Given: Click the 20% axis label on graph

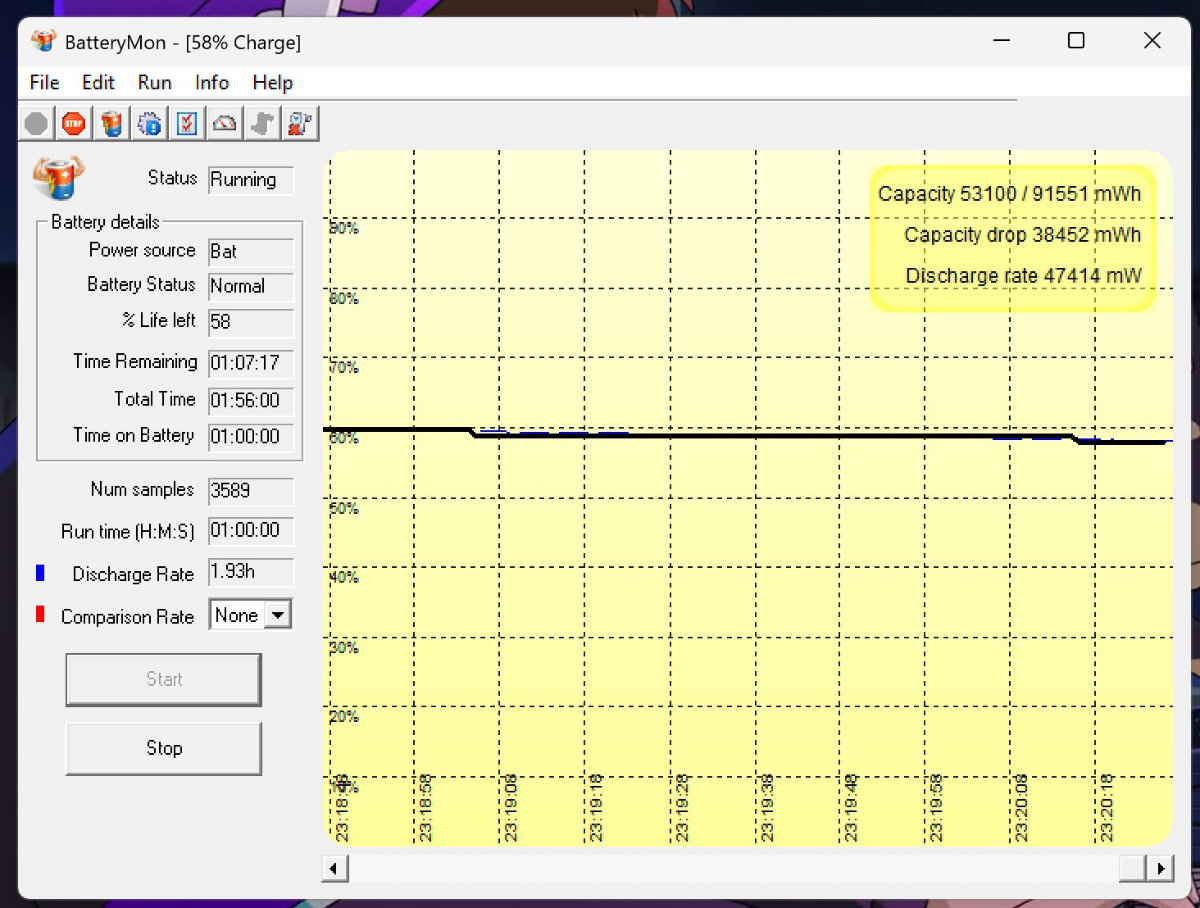Looking at the screenshot, I should [343, 717].
